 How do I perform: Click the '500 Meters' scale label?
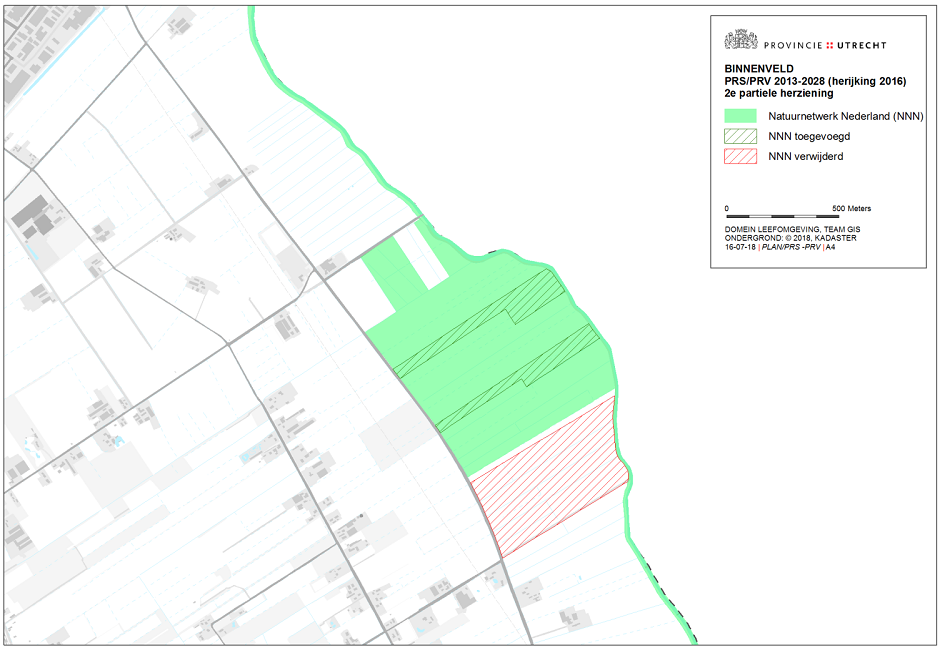coord(851,209)
